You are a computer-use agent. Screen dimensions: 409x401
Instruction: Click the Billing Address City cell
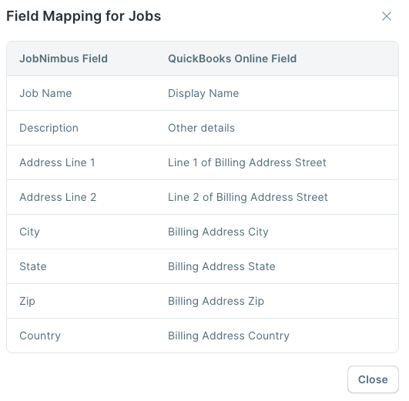[x=218, y=232]
